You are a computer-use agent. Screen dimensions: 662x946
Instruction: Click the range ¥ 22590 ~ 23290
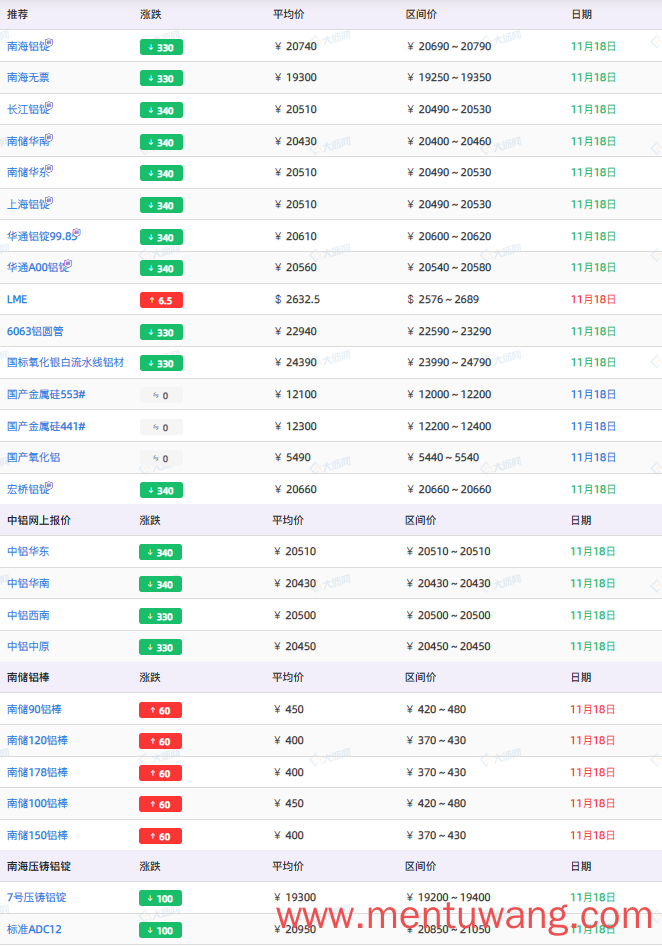(449, 332)
